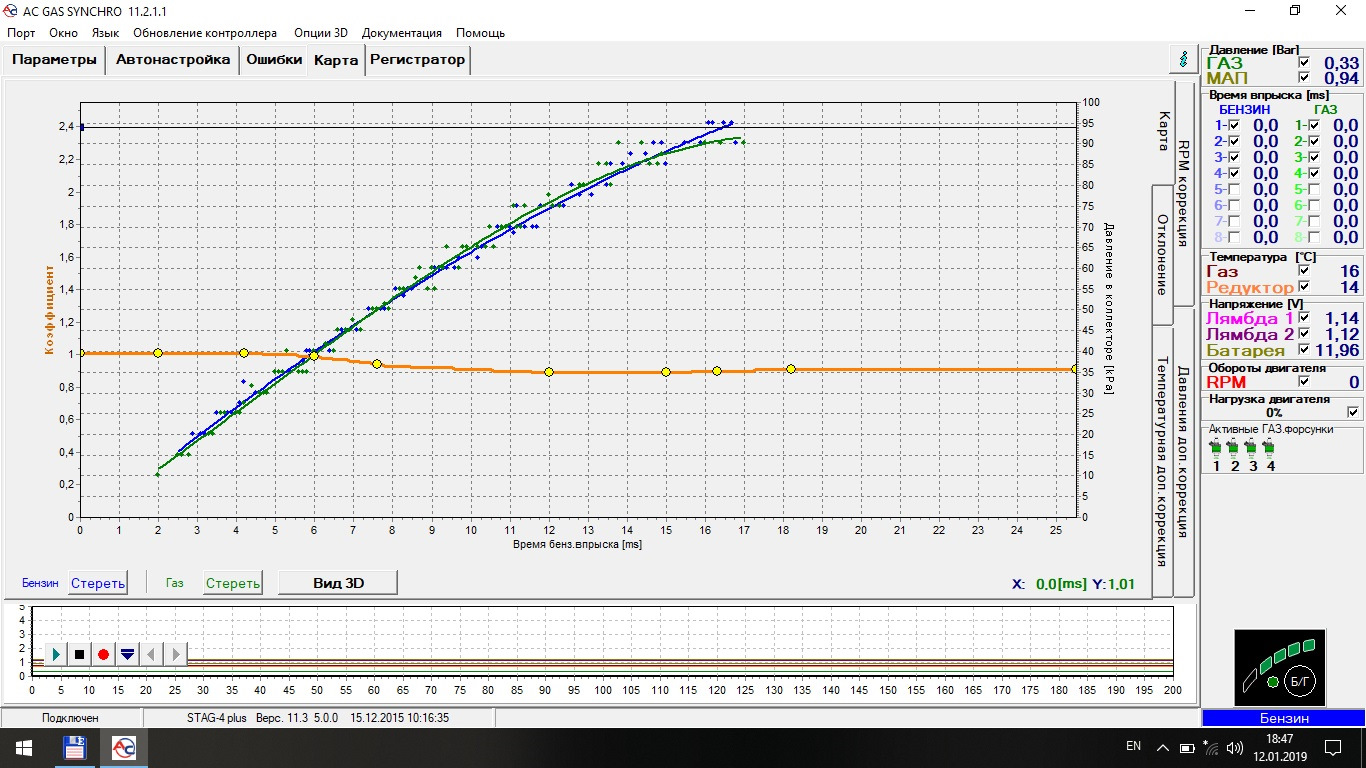Start playback in the recorder strip
1366x768 pixels.
[56, 654]
